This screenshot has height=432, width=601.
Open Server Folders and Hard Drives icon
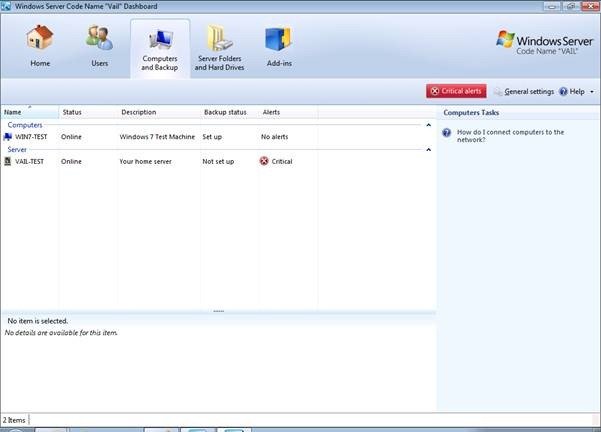tap(219, 38)
